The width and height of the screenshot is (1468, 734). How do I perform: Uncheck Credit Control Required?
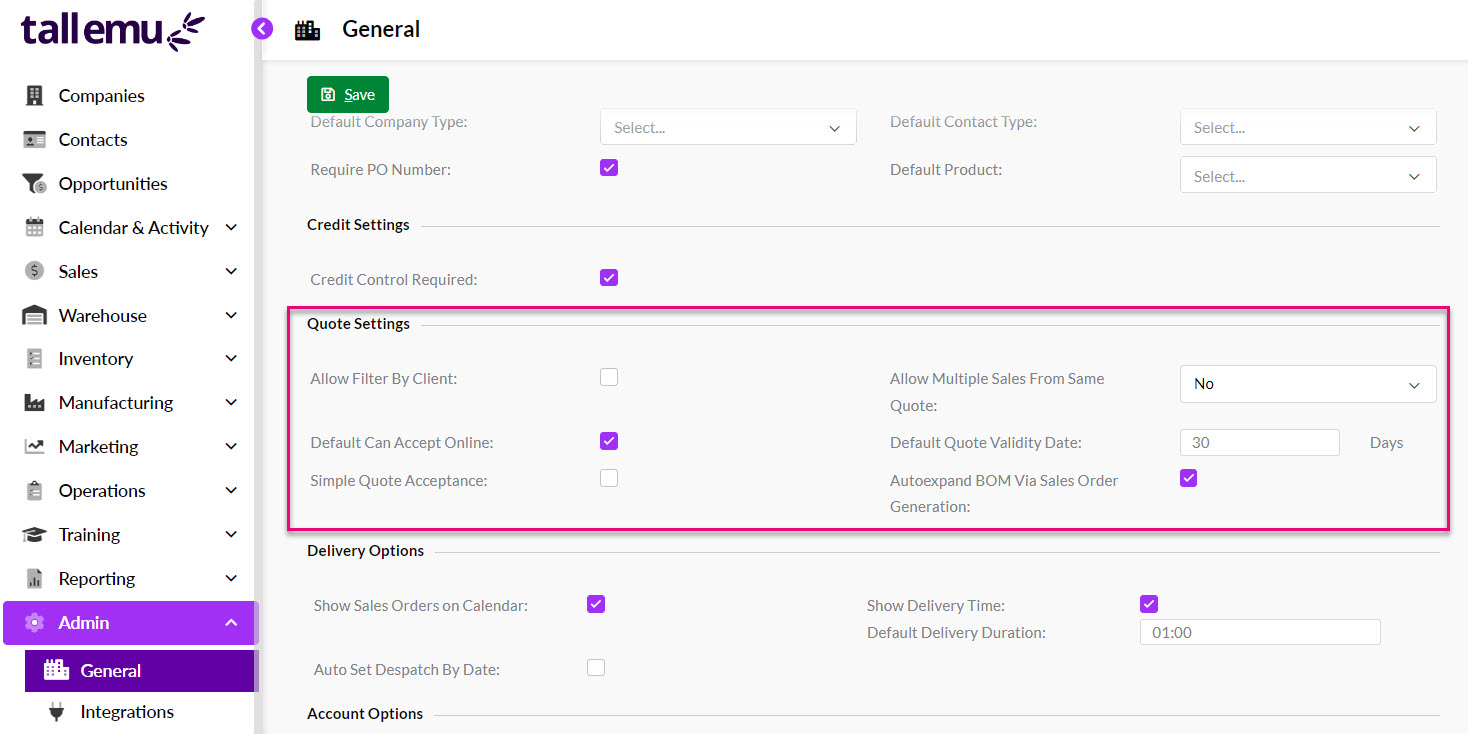[609, 277]
